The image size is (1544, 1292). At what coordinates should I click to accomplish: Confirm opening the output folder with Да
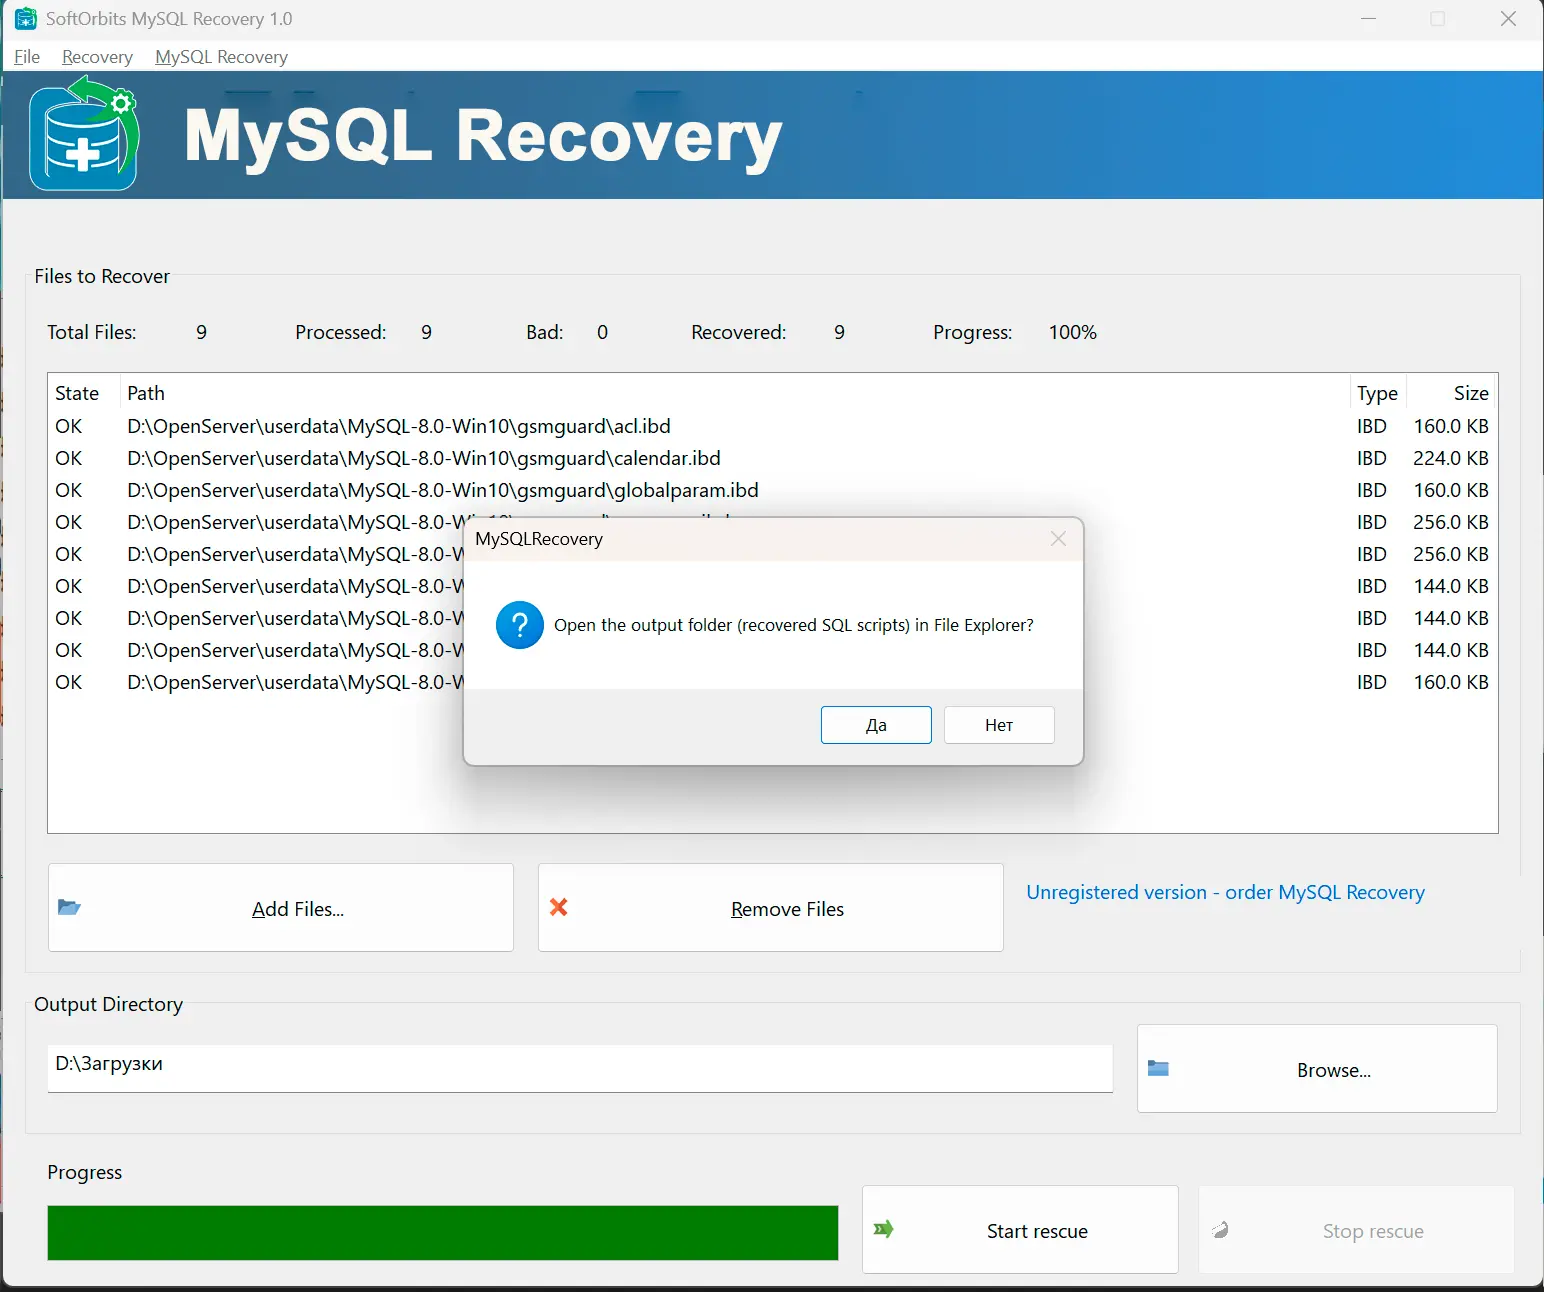pos(875,724)
